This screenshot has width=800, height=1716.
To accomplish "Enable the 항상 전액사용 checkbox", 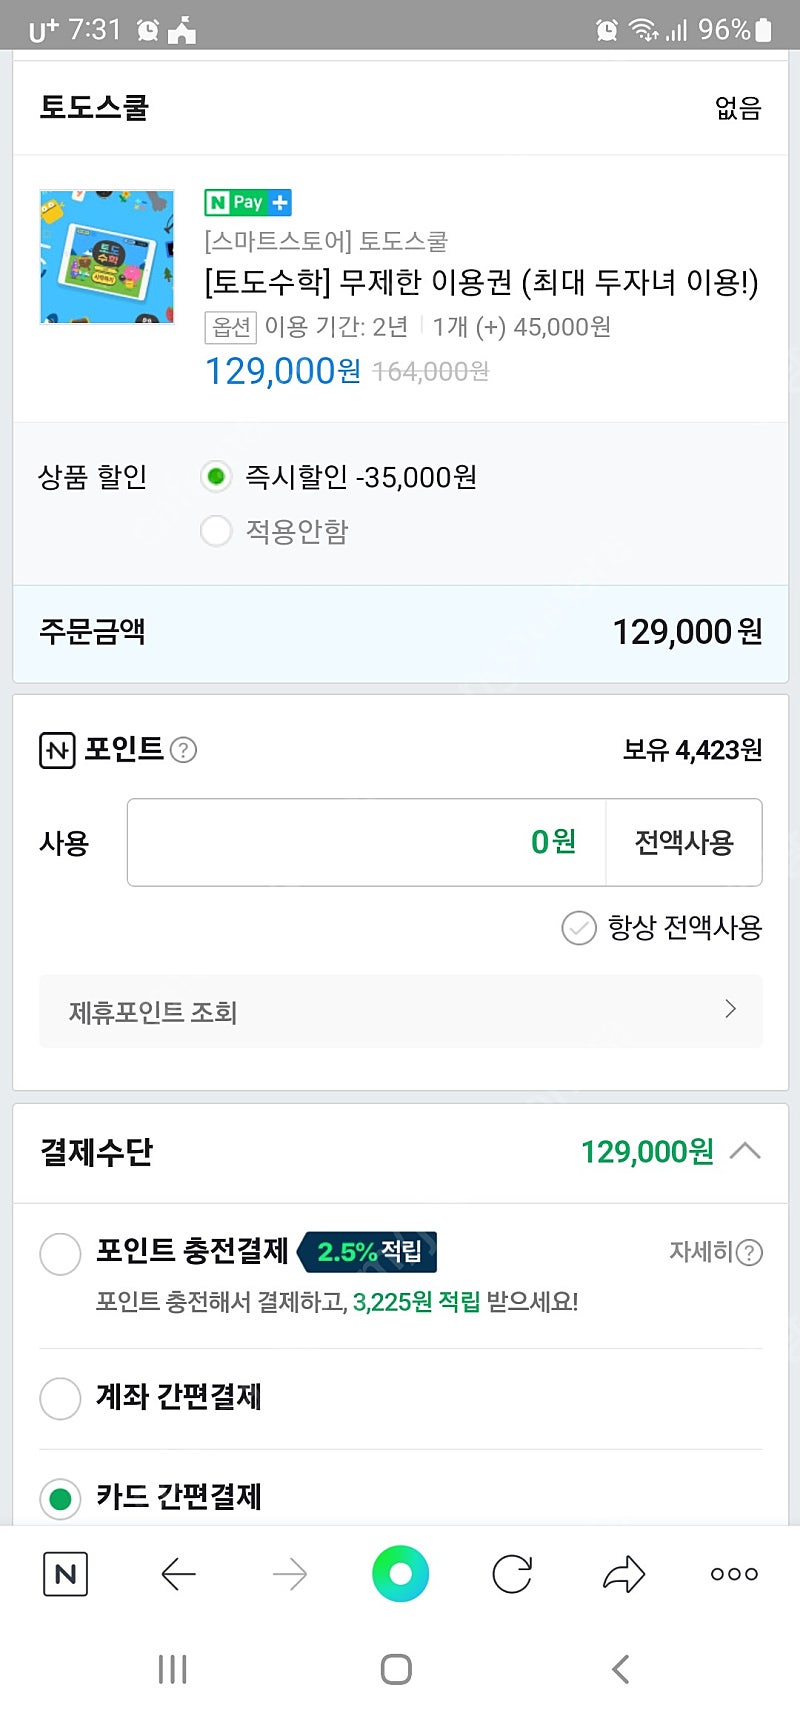I will [579, 928].
